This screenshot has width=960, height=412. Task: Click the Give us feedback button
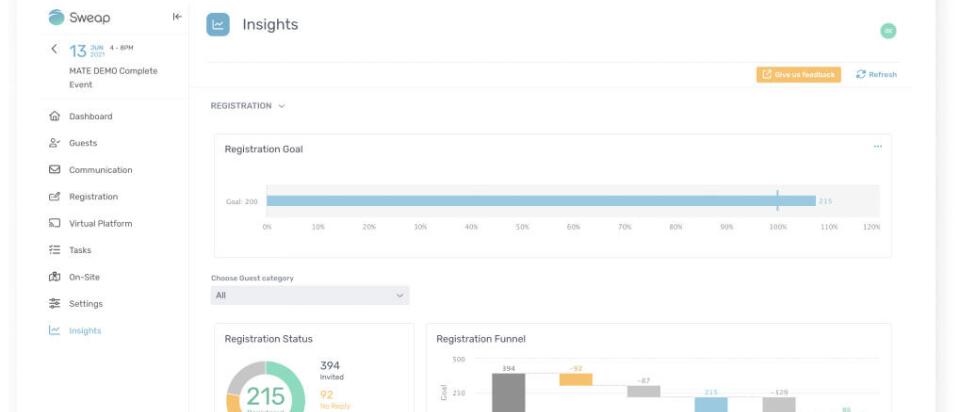pyautogui.click(x=799, y=75)
